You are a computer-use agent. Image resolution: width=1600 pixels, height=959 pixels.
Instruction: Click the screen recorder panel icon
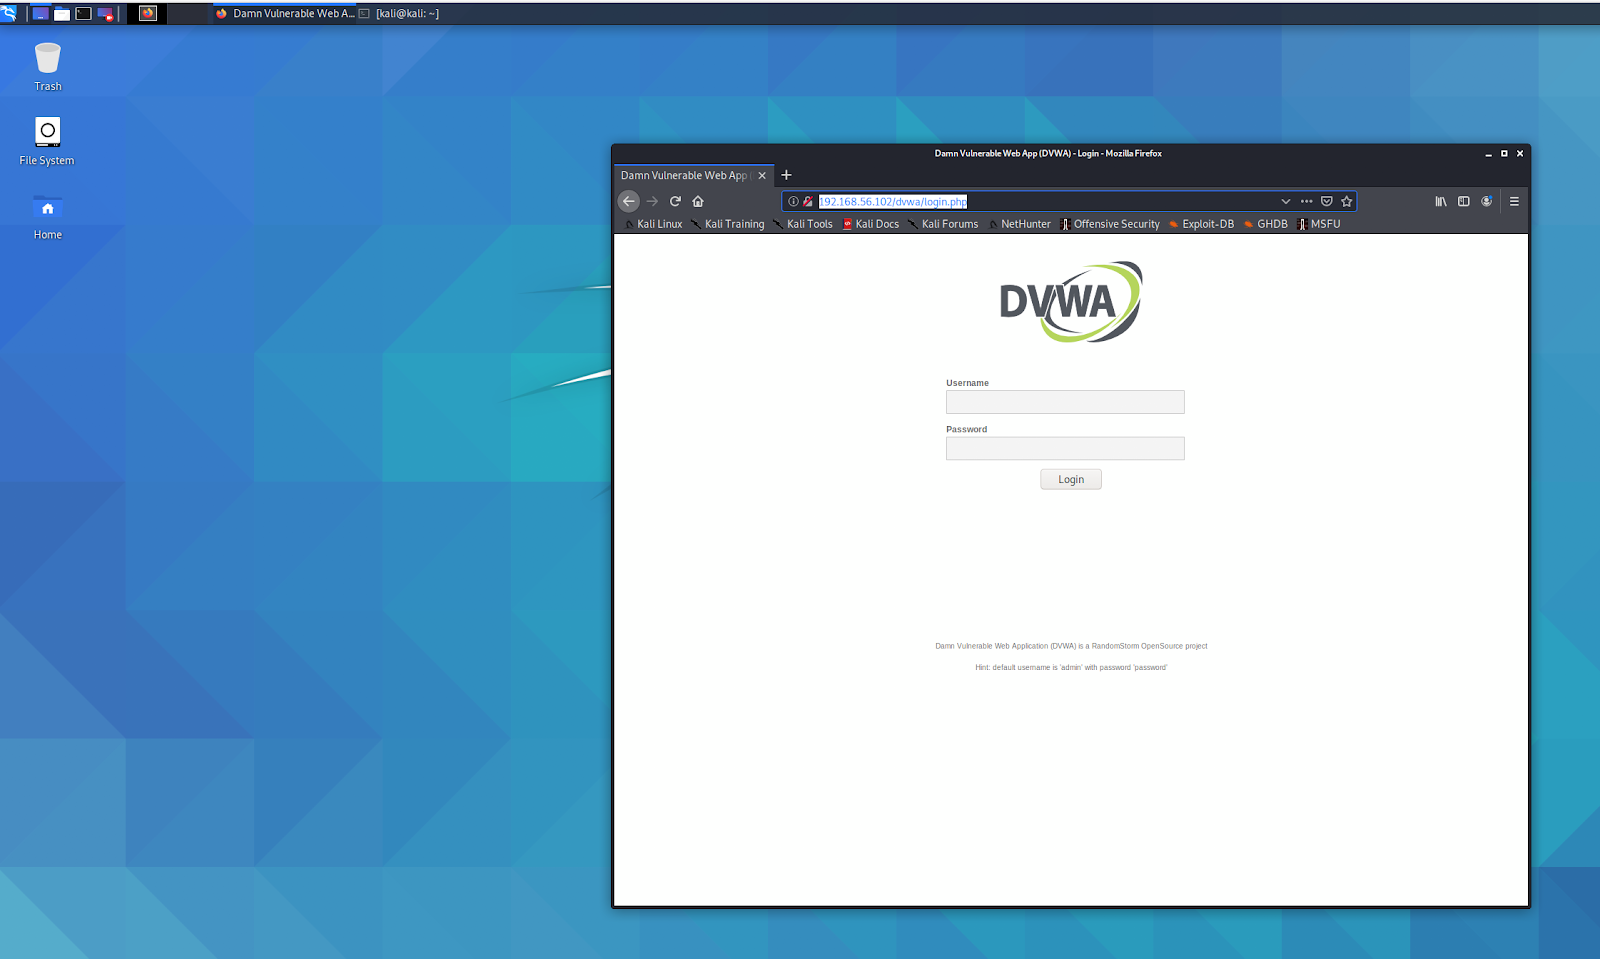tap(105, 14)
